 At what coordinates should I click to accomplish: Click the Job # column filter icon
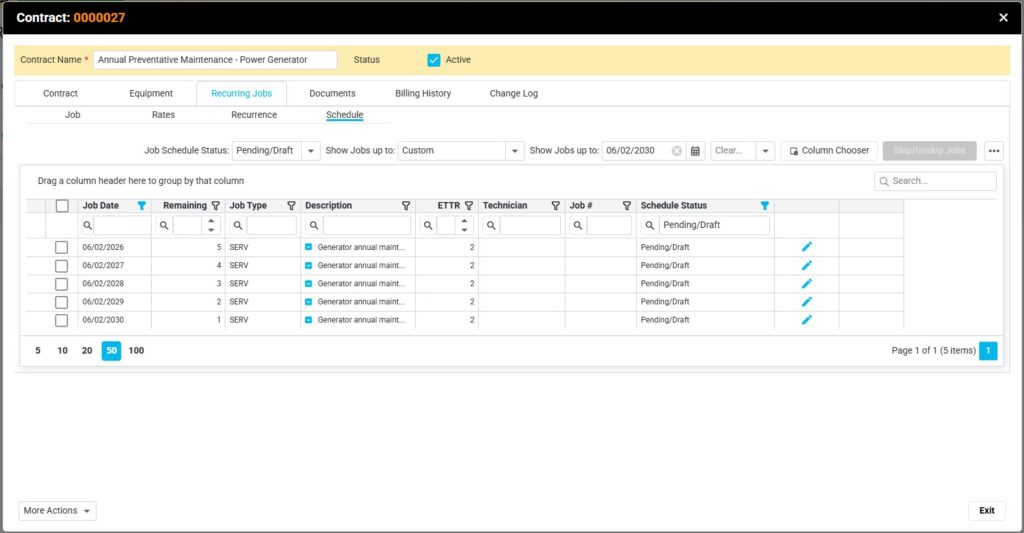tap(626, 206)
